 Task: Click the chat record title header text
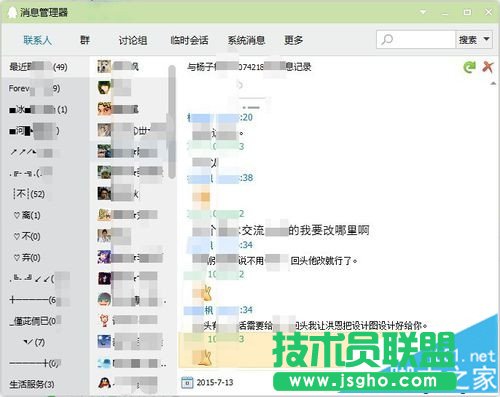tap(249, 67)
